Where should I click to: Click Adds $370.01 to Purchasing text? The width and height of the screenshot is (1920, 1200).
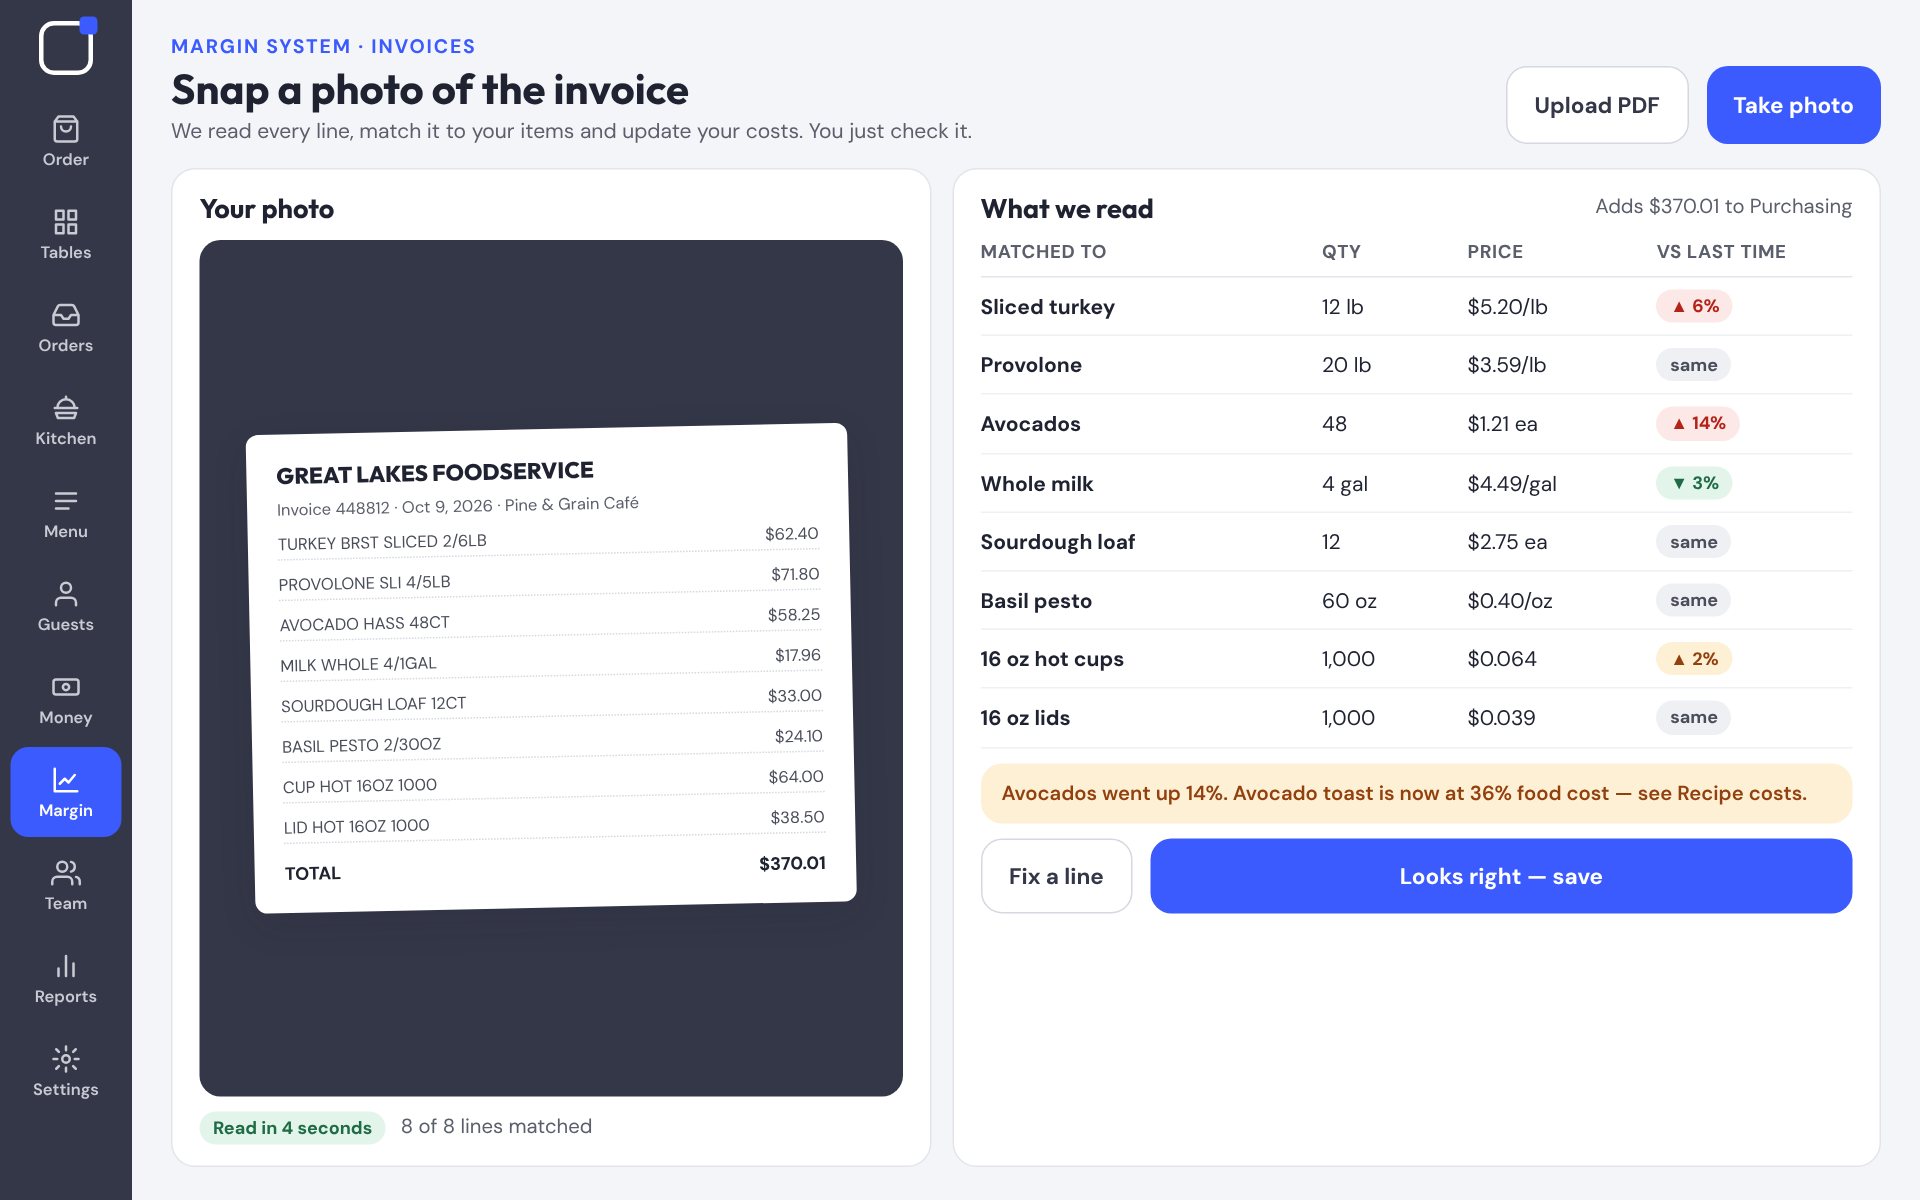click(x=1723, y=206)
